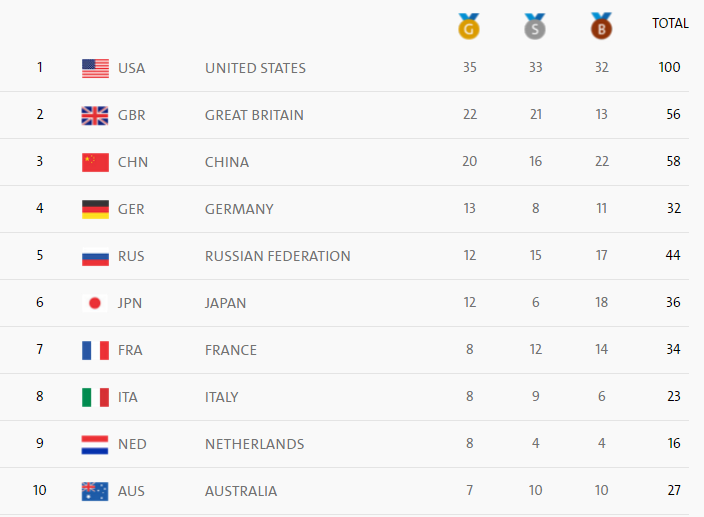
Task: Select the NETHERLANDS country name
Action: click(255, 444)
